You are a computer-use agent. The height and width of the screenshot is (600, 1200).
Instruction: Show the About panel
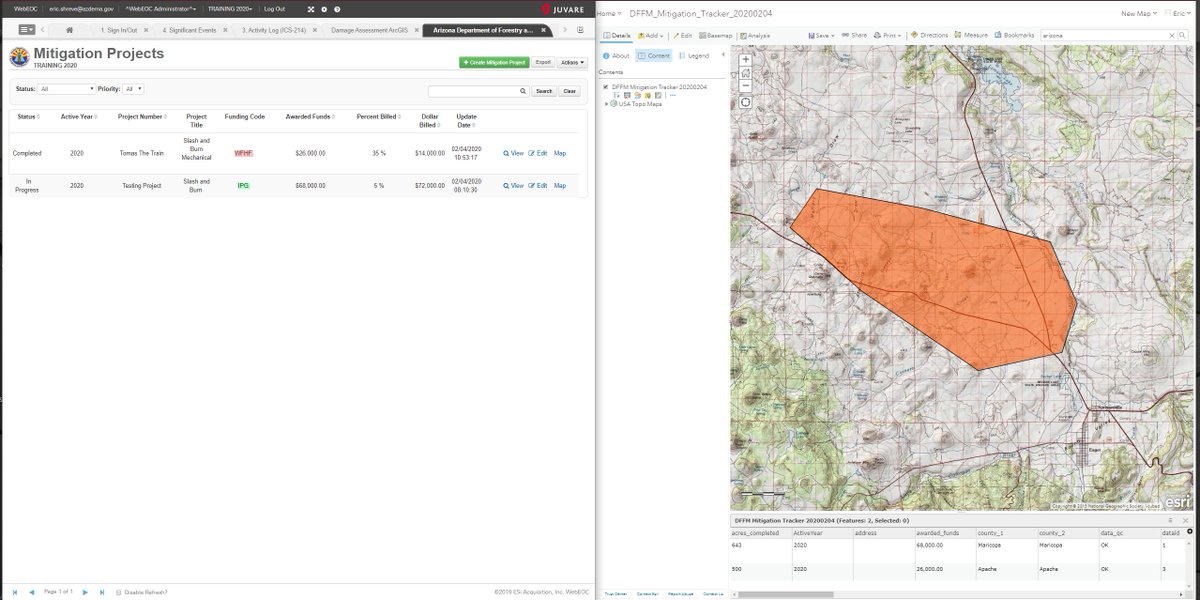point(616,56)
